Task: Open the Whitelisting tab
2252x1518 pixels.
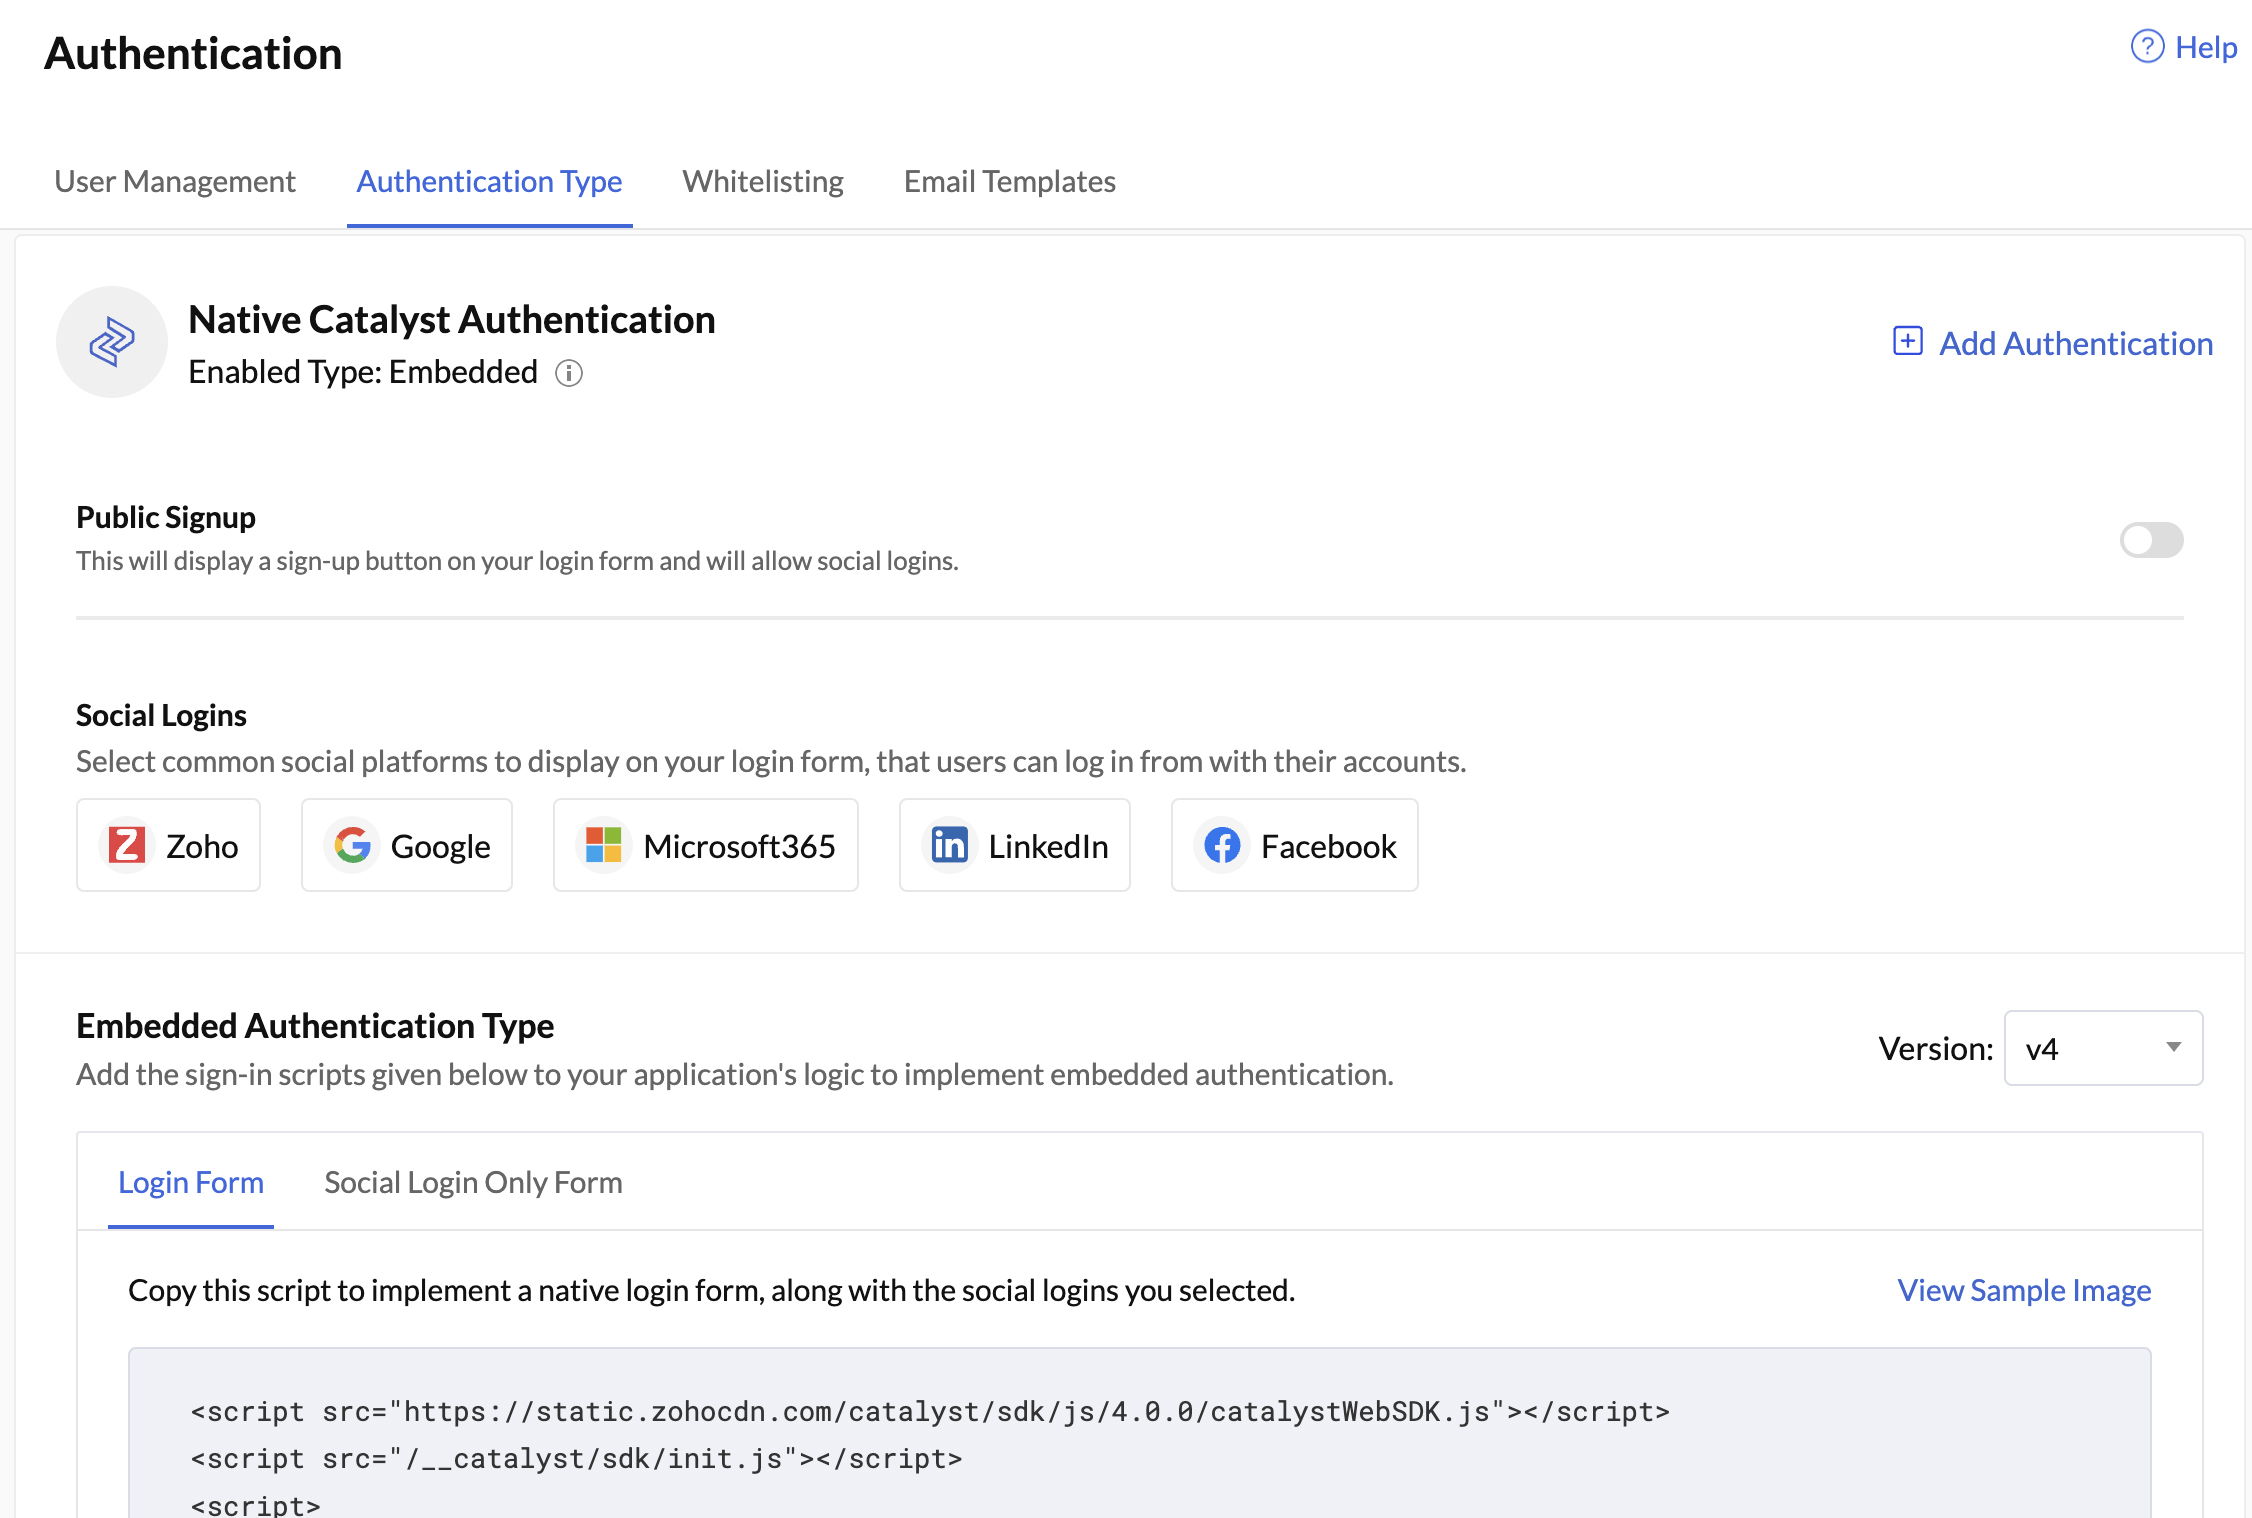Action: (762, 181)
